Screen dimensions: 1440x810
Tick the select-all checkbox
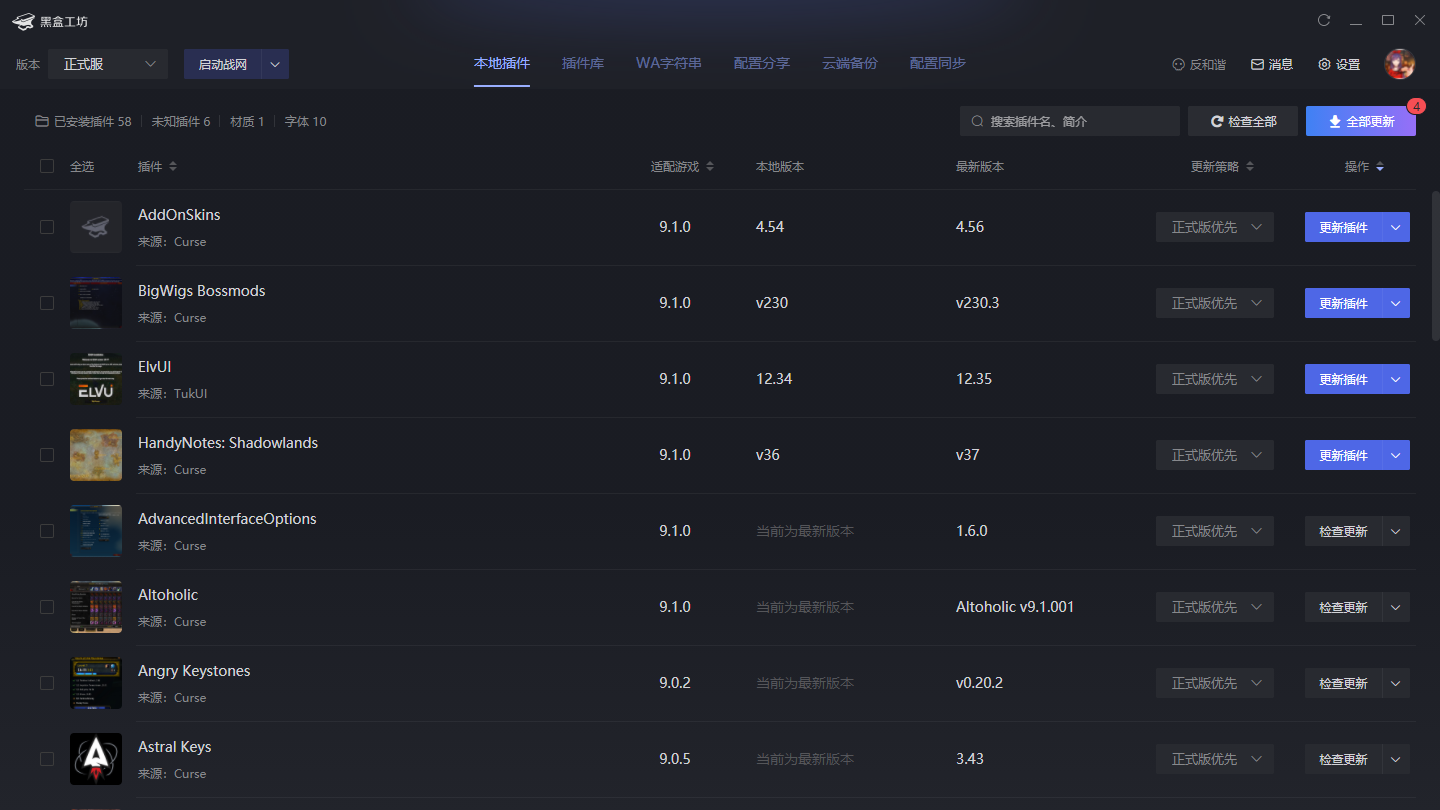click(x=47, y=166)
